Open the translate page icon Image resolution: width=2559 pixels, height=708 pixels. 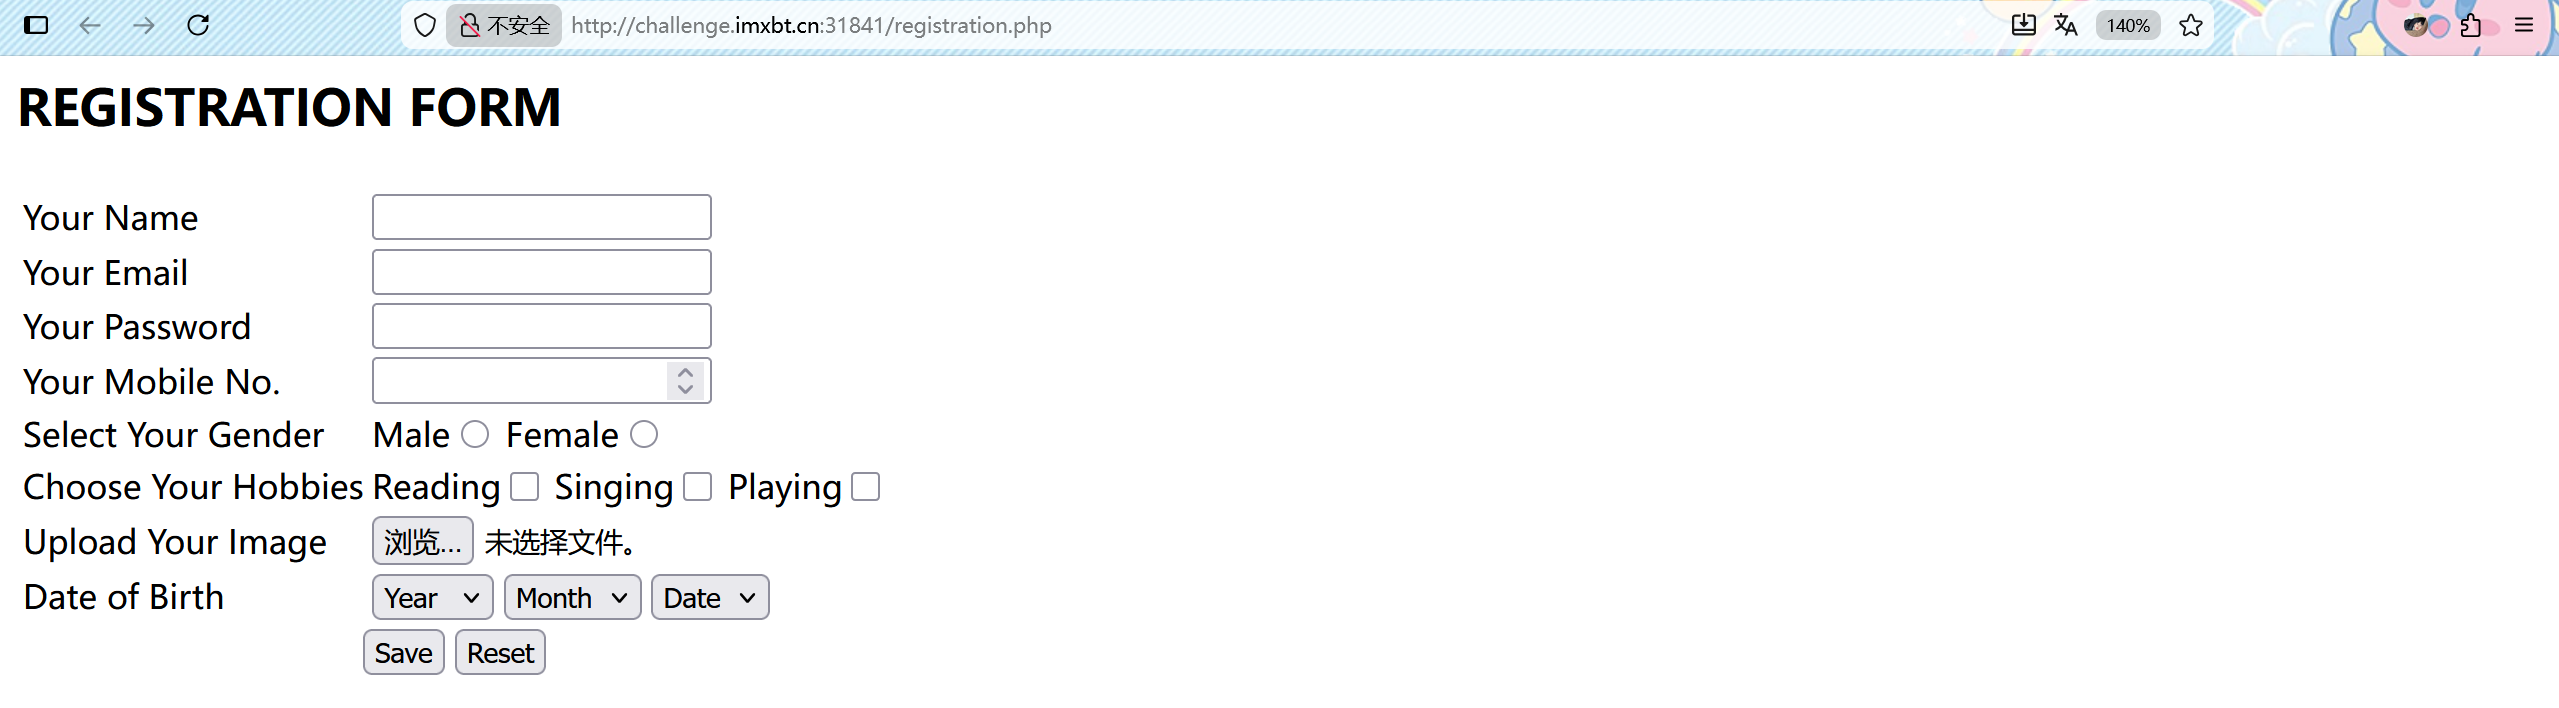pos(2066,25)
